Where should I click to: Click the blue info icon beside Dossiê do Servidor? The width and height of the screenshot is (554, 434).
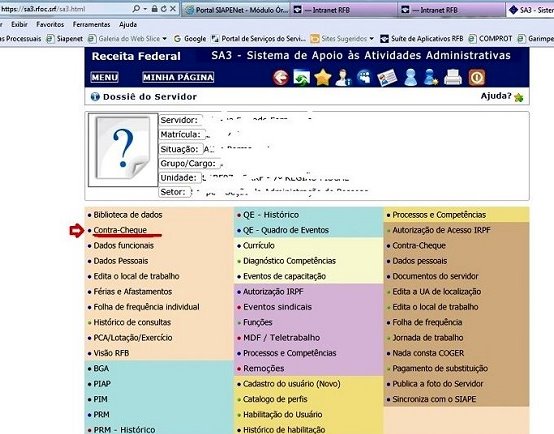coord(95,96)
